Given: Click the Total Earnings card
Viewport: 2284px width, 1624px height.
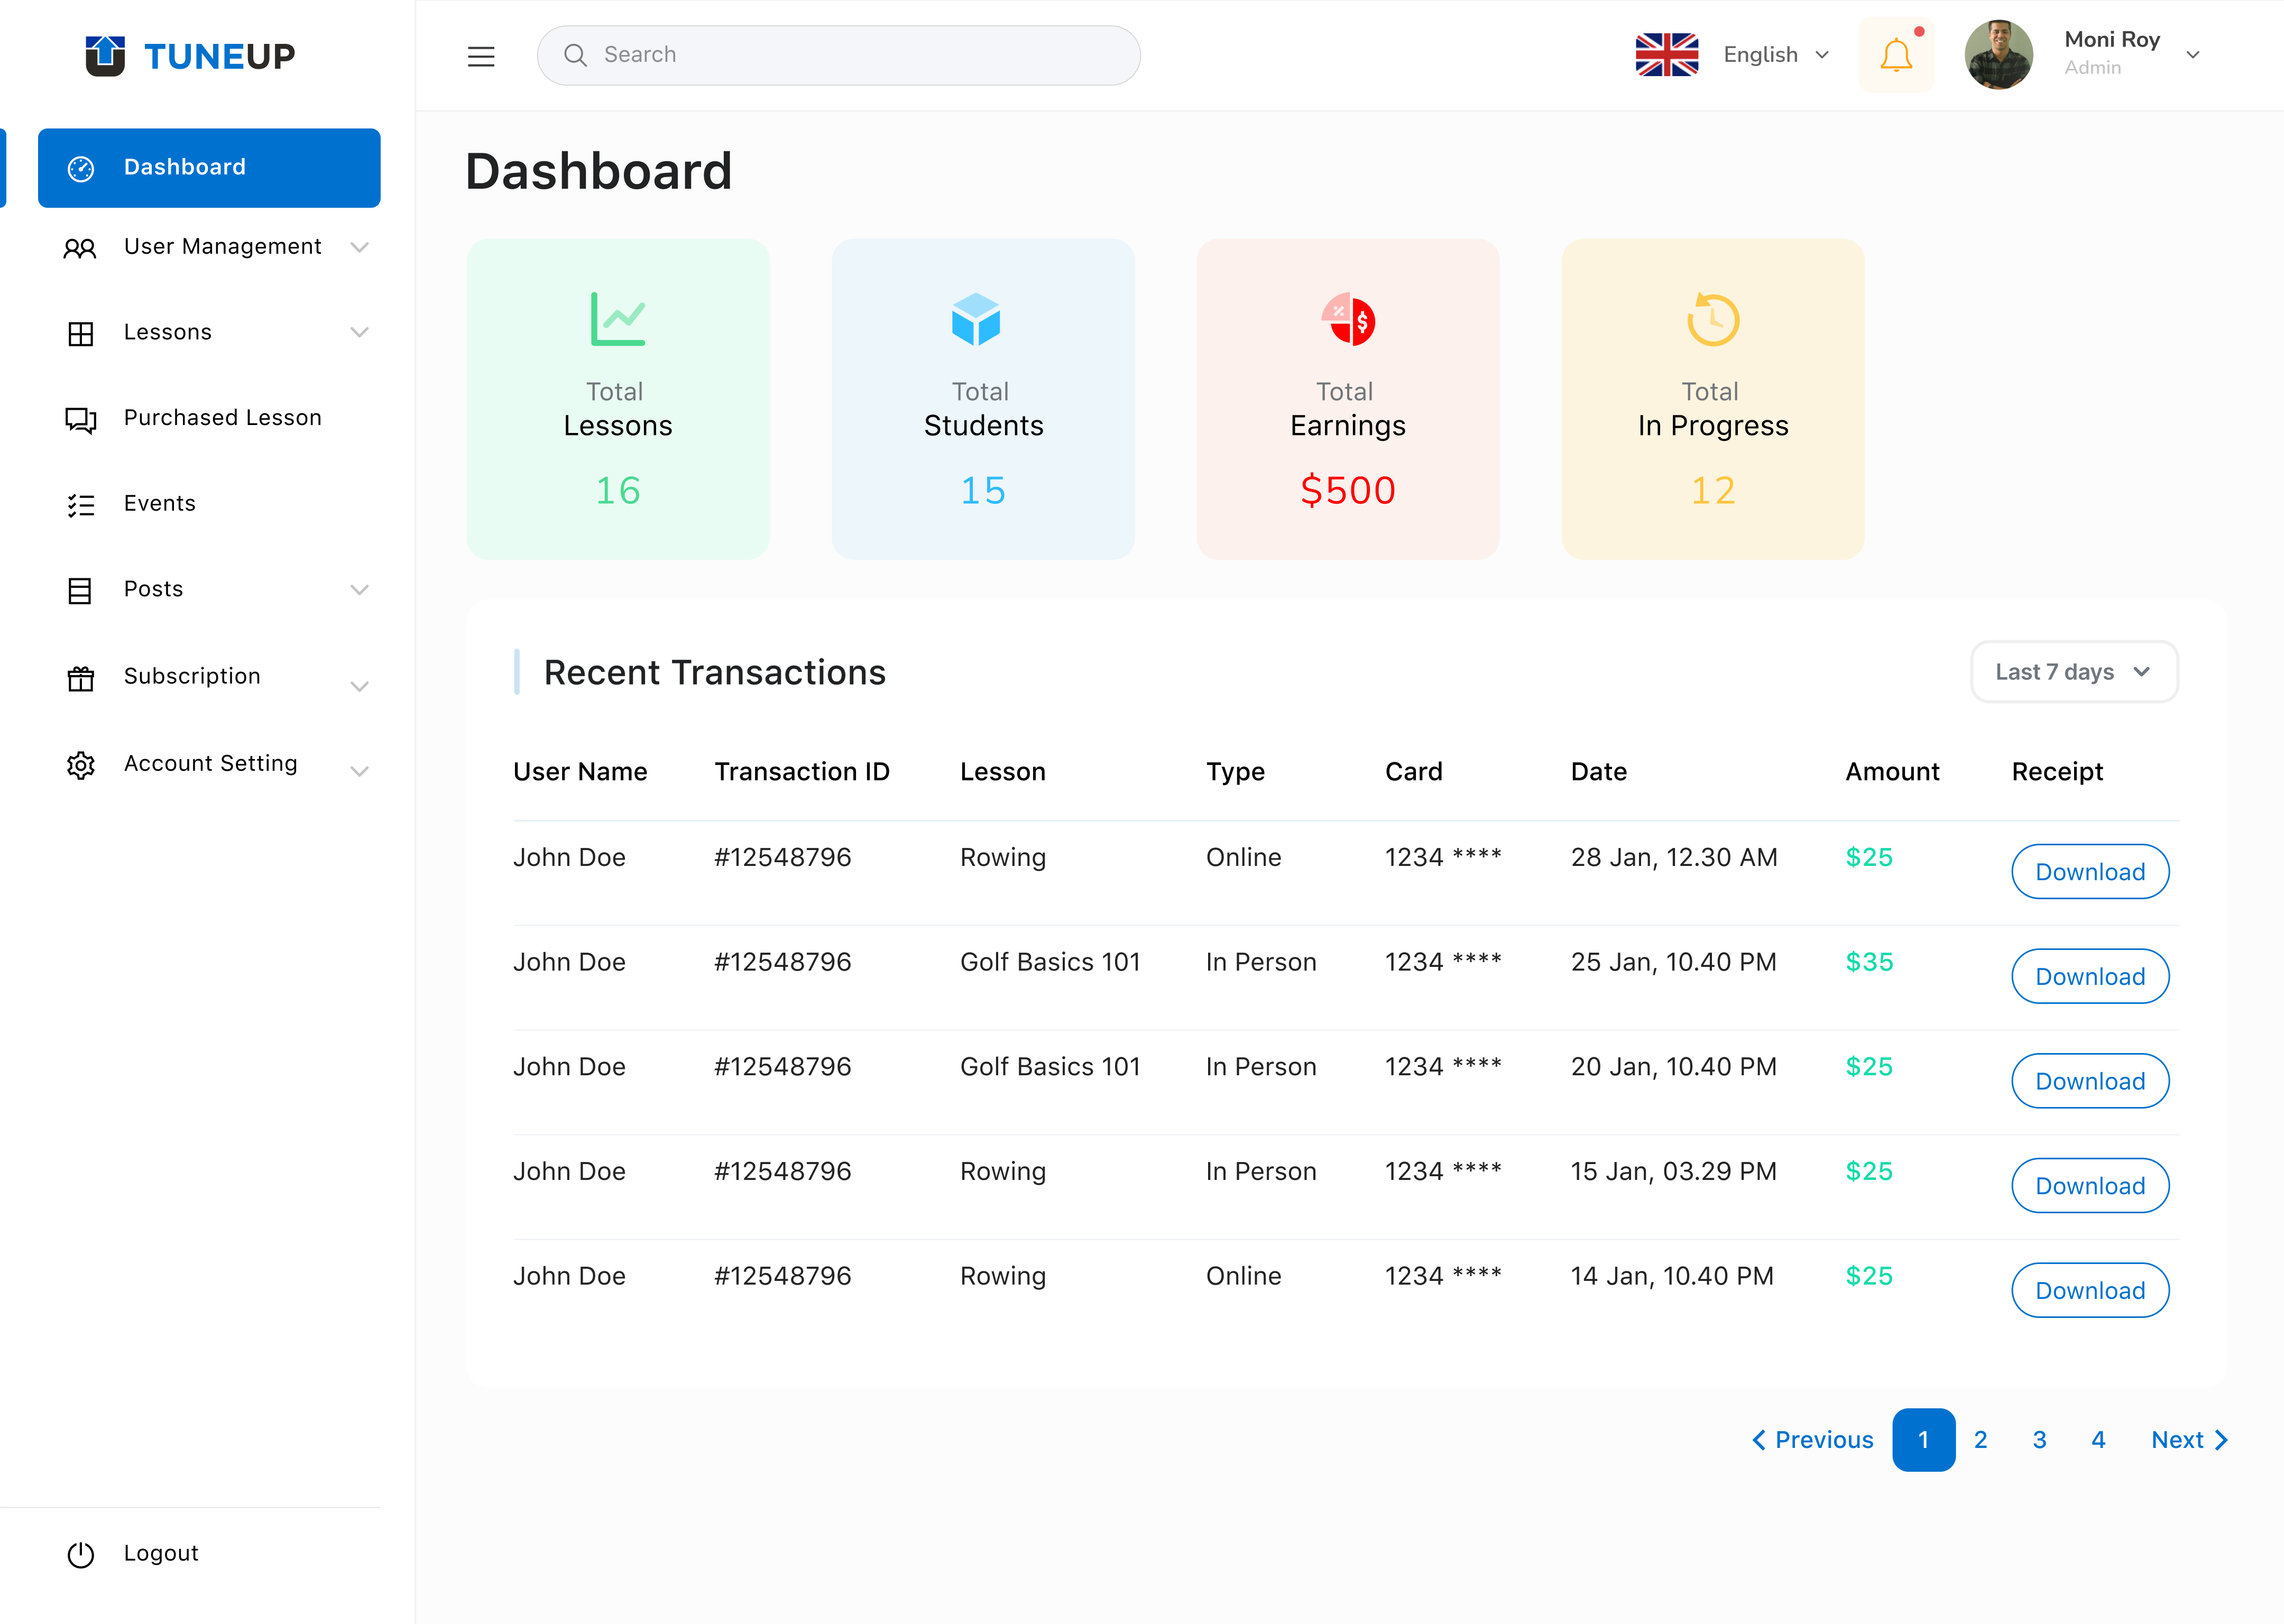Looking at the screenshot, I should (1348, 399).
